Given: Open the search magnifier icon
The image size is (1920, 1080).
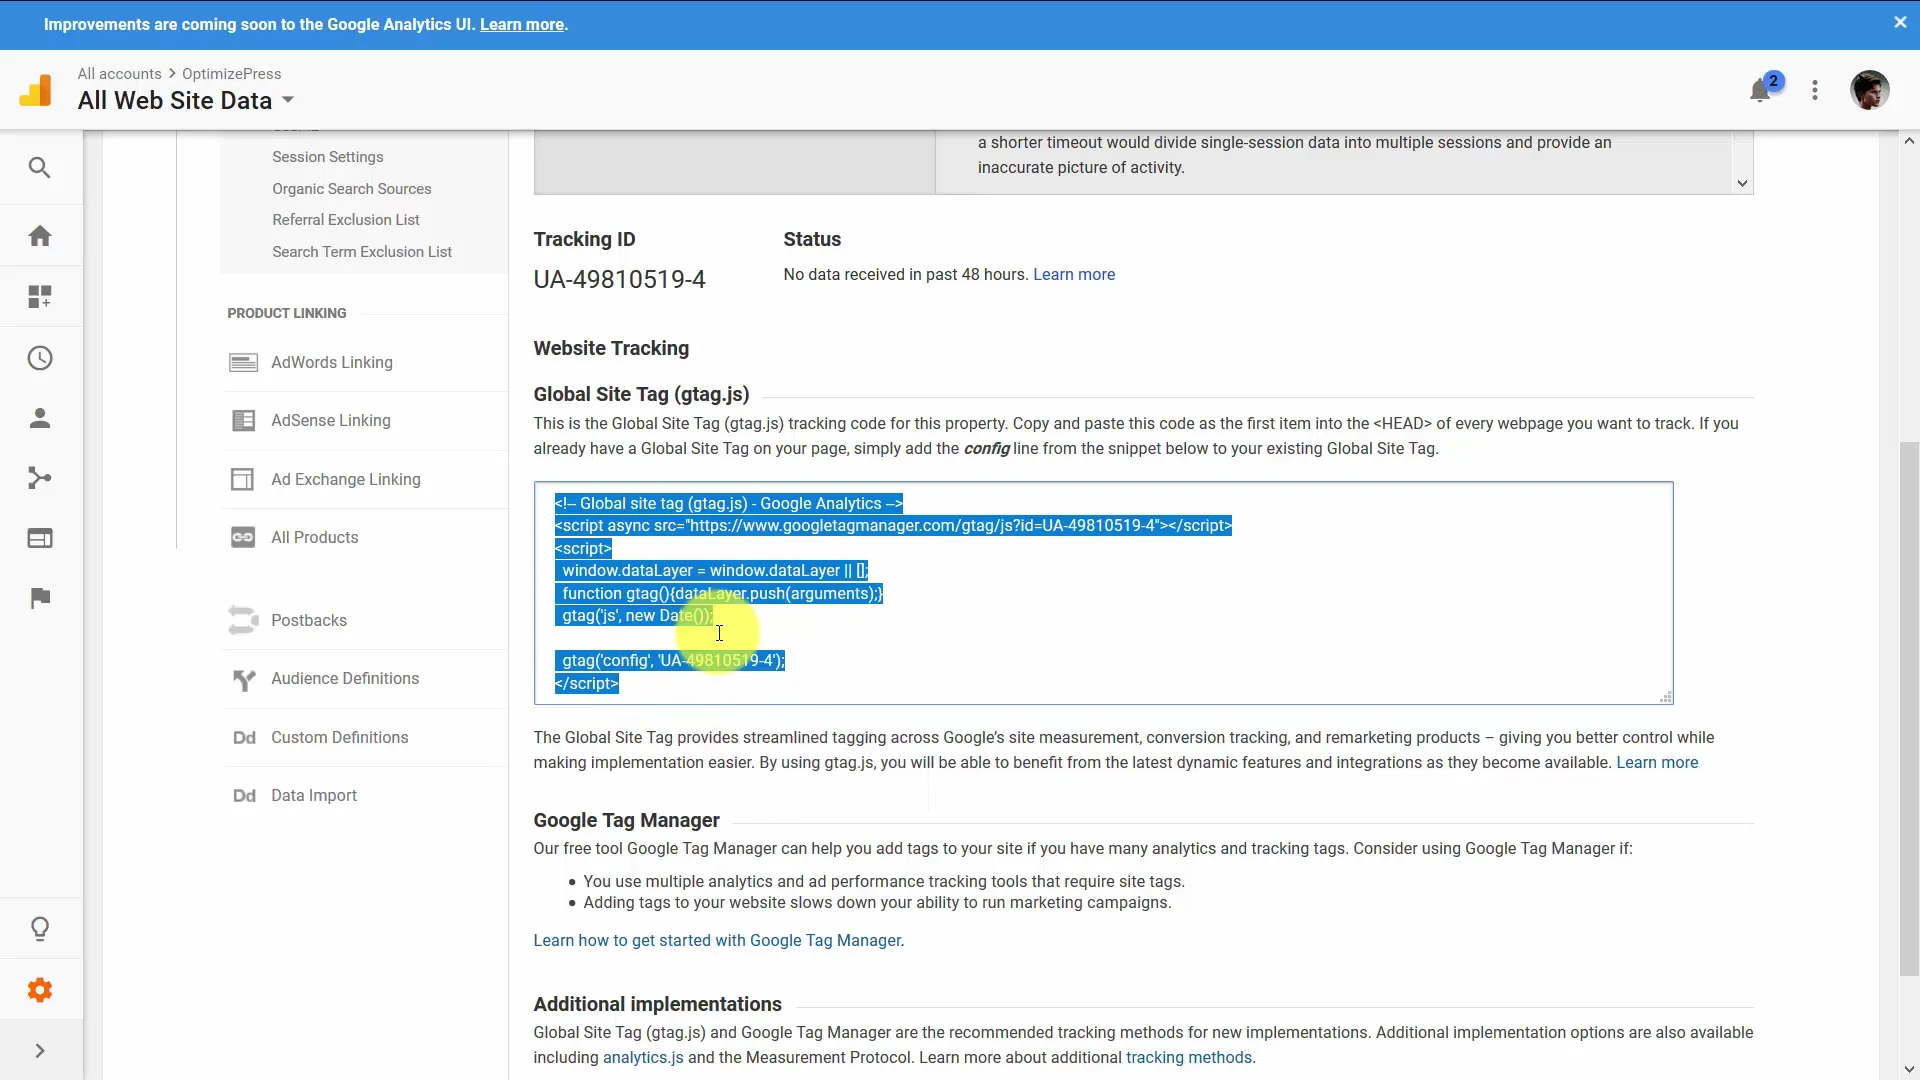Looking at the screenshot, I should point(40,168).
